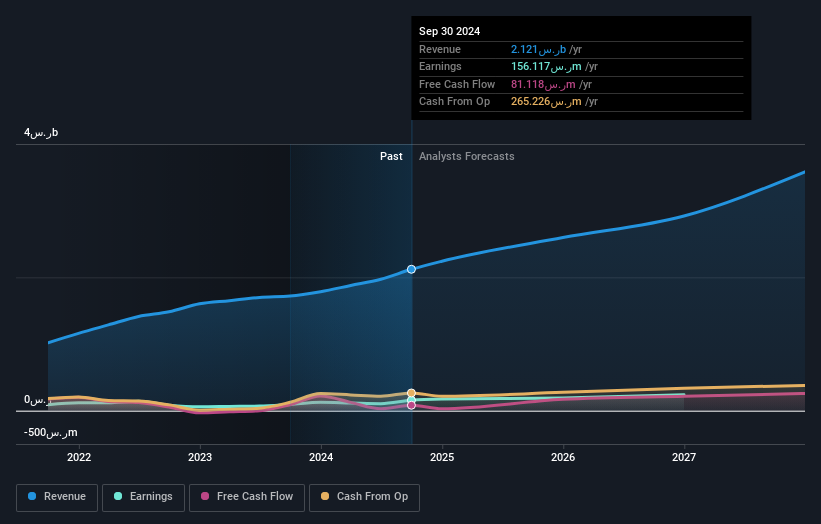The image size is (821, 524).
Task: Click the 2026 x-axis label
Action: point(563,457)
